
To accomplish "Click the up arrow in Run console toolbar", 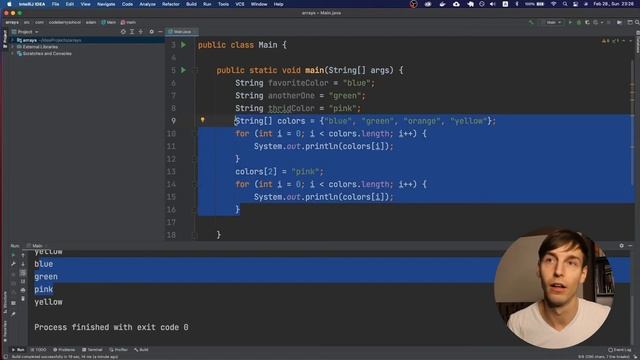I will (x=23, y=255).
